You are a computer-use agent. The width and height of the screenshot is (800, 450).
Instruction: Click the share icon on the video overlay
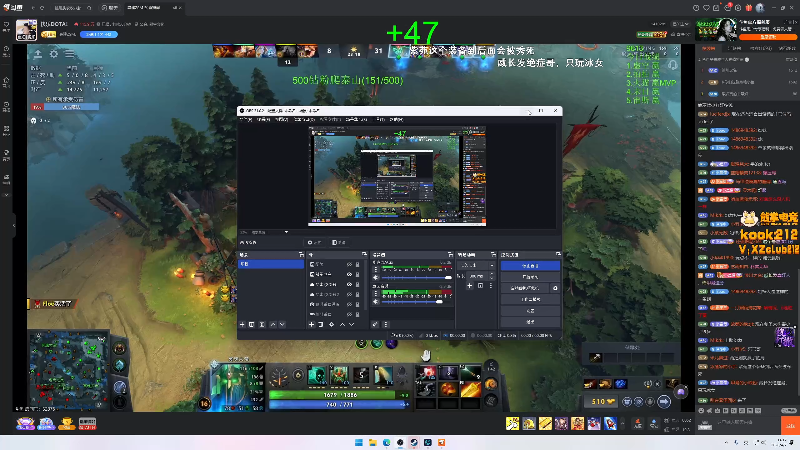(38, 54)
